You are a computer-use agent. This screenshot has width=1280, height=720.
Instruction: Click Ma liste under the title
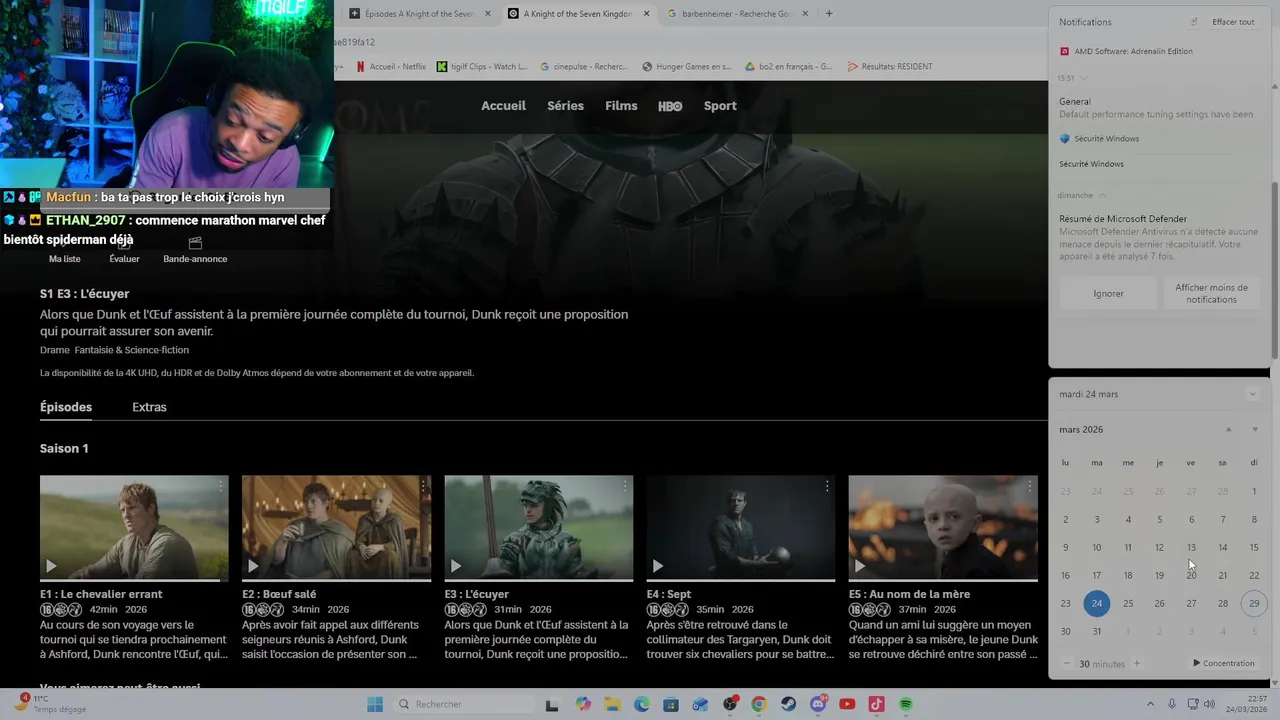pyautogui.click(x=65, y=259)
